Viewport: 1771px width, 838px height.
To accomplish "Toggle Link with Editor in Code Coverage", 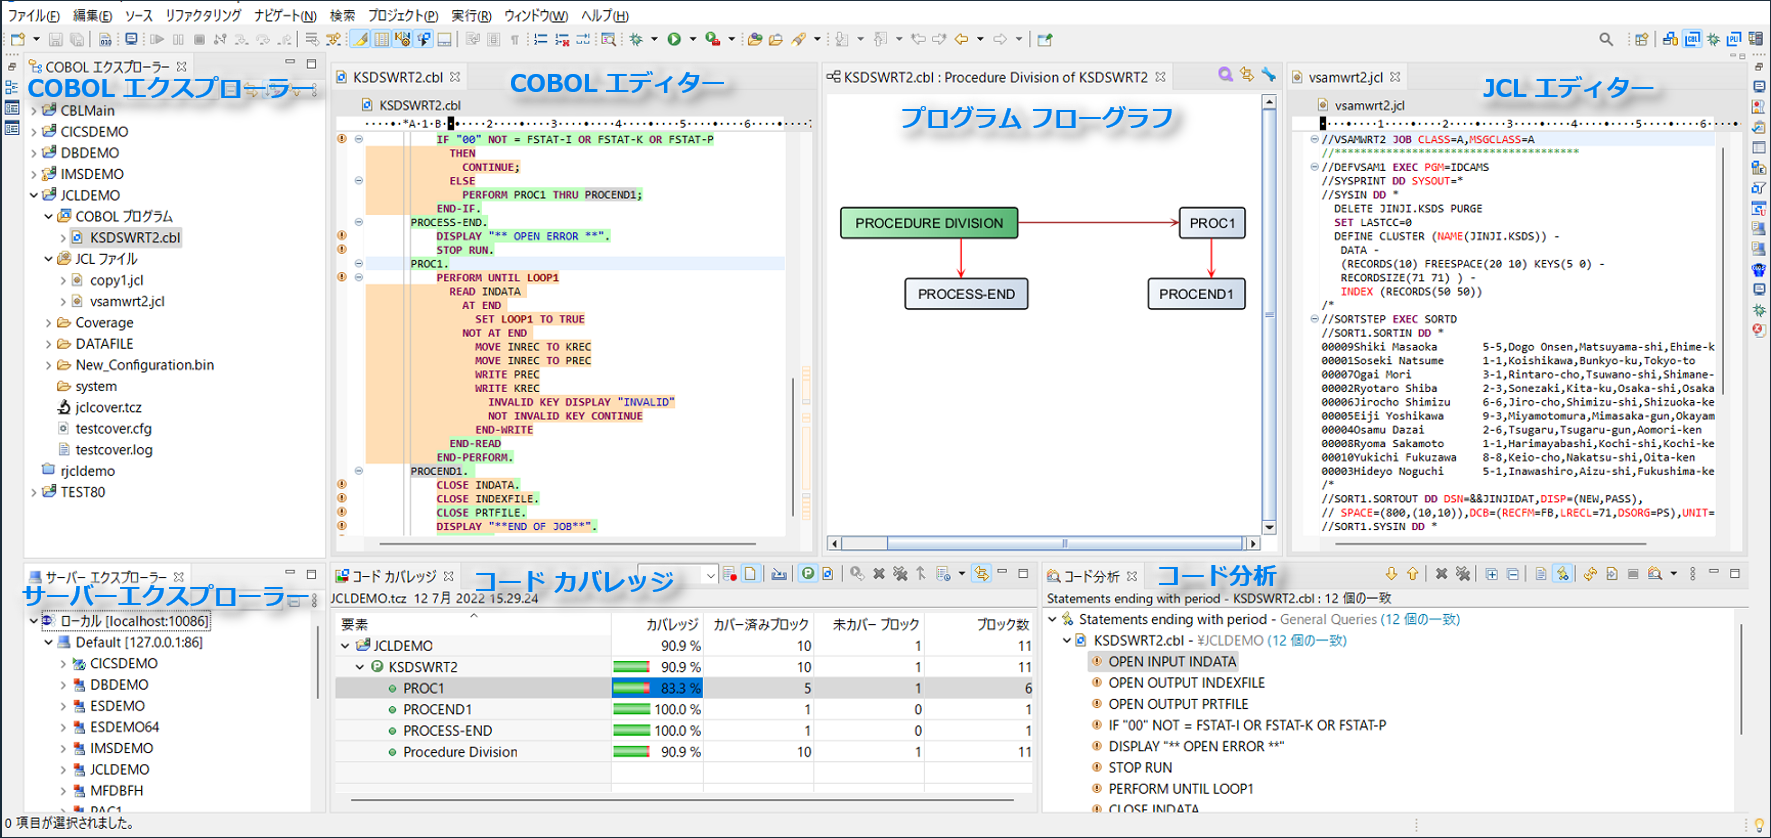I will 981,574.
